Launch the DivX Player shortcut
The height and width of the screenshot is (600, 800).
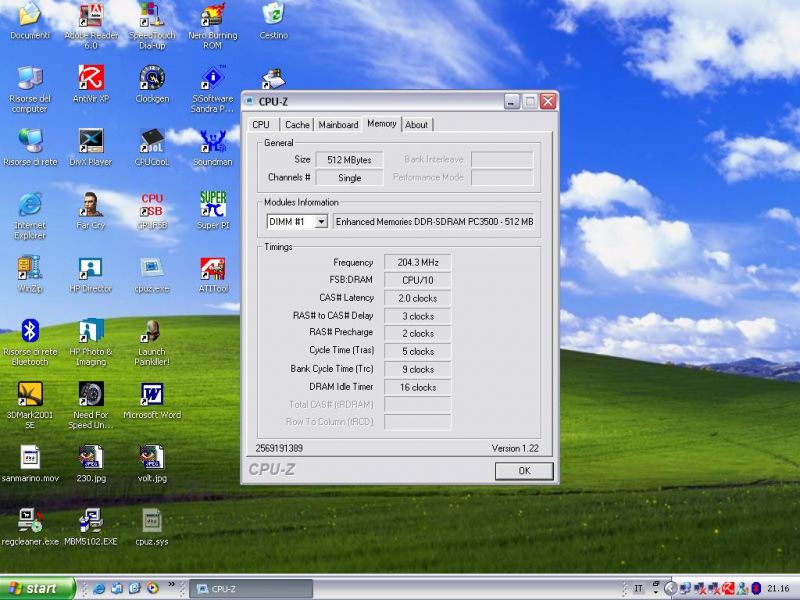(x=91, y=147)
